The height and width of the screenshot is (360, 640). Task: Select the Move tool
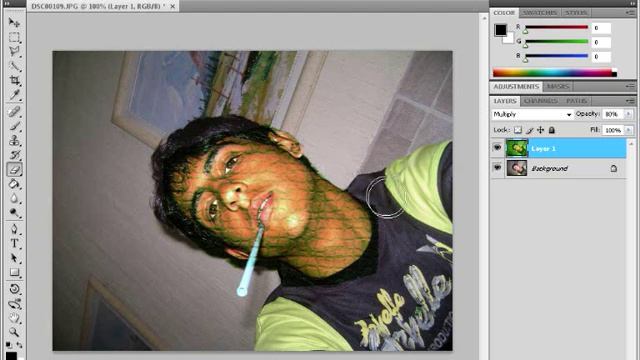(14, 22)
